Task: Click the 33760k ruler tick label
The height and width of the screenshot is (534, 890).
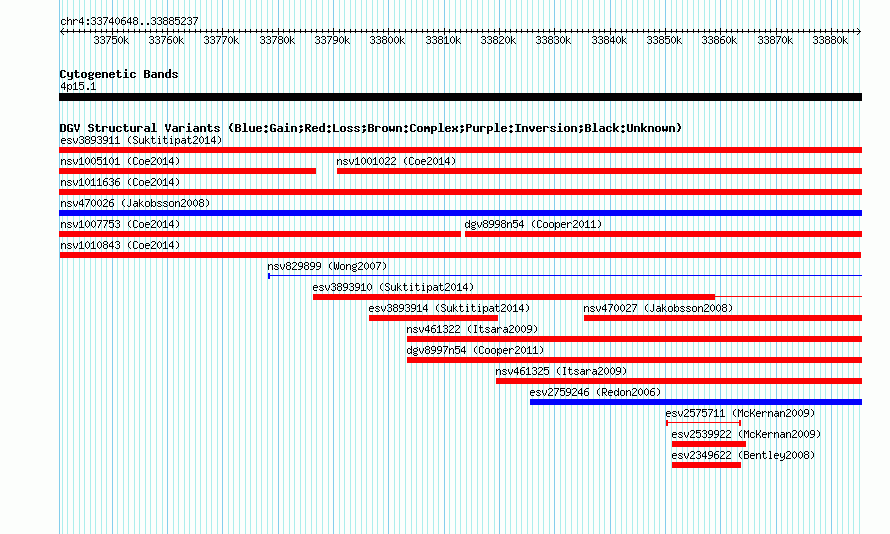Action: [166, 40]
